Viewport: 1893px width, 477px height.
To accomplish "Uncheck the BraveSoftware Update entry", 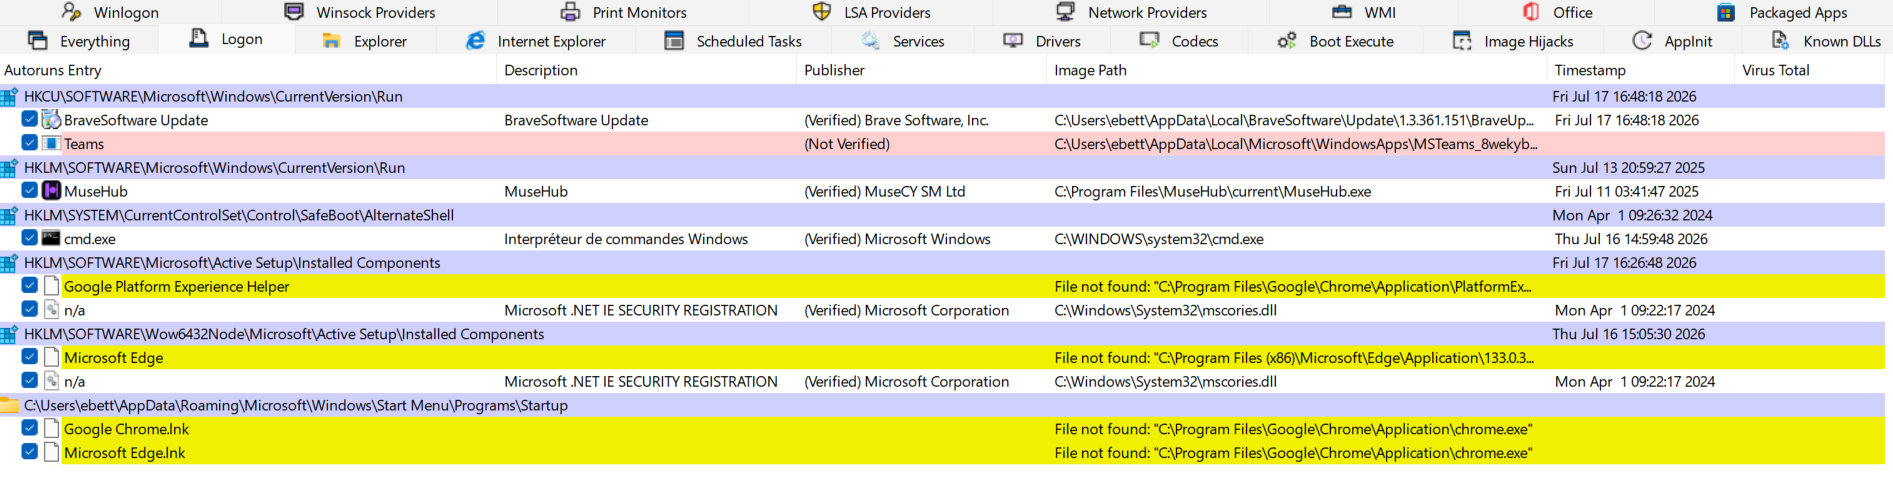I will [x=30, y=119].
